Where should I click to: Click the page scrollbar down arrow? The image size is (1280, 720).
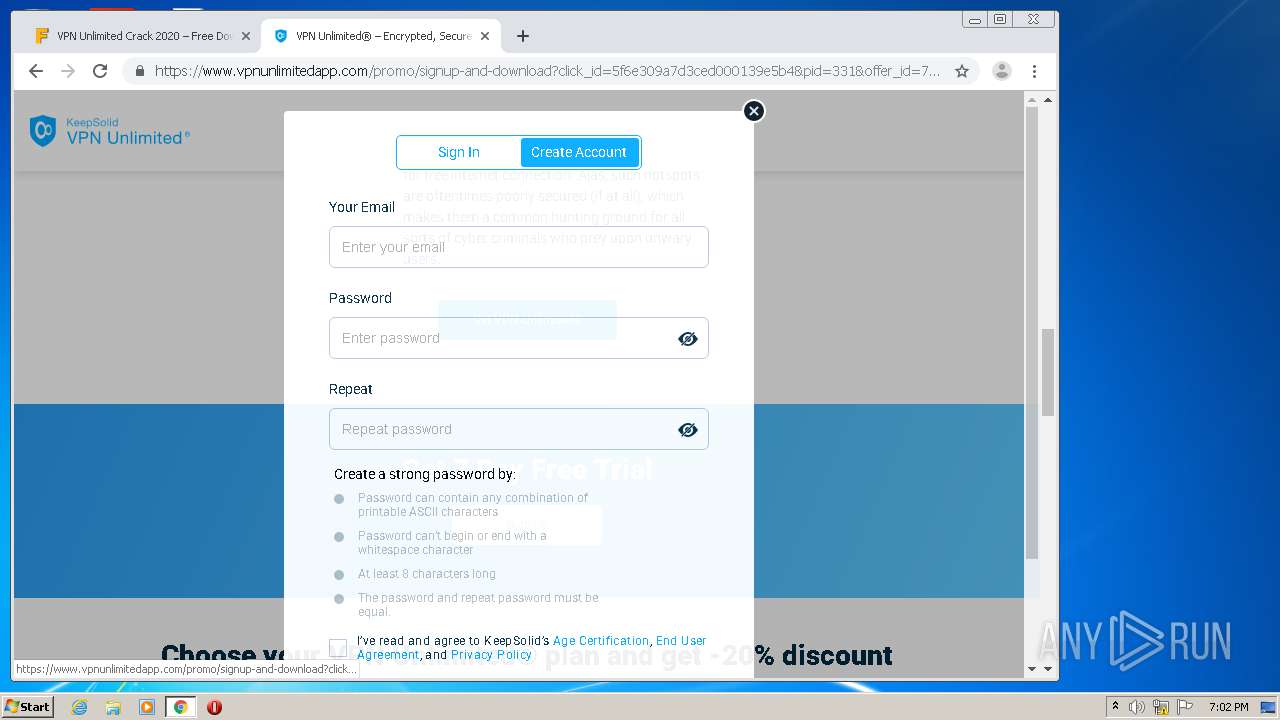pos(1047,669)
